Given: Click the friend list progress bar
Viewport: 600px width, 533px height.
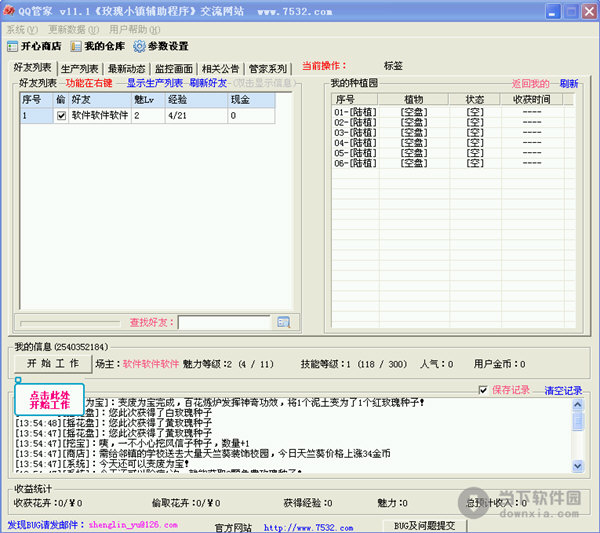Looking at the screenshot, I should pyautogui.click(x=70, y=324).
